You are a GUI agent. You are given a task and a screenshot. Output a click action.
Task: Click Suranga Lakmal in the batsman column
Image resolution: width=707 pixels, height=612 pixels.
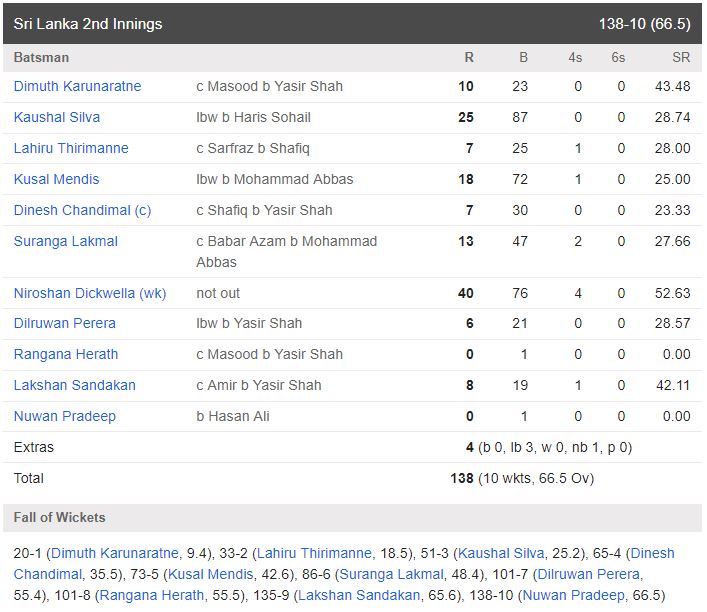pyautogui.click(x=65, y=241)
